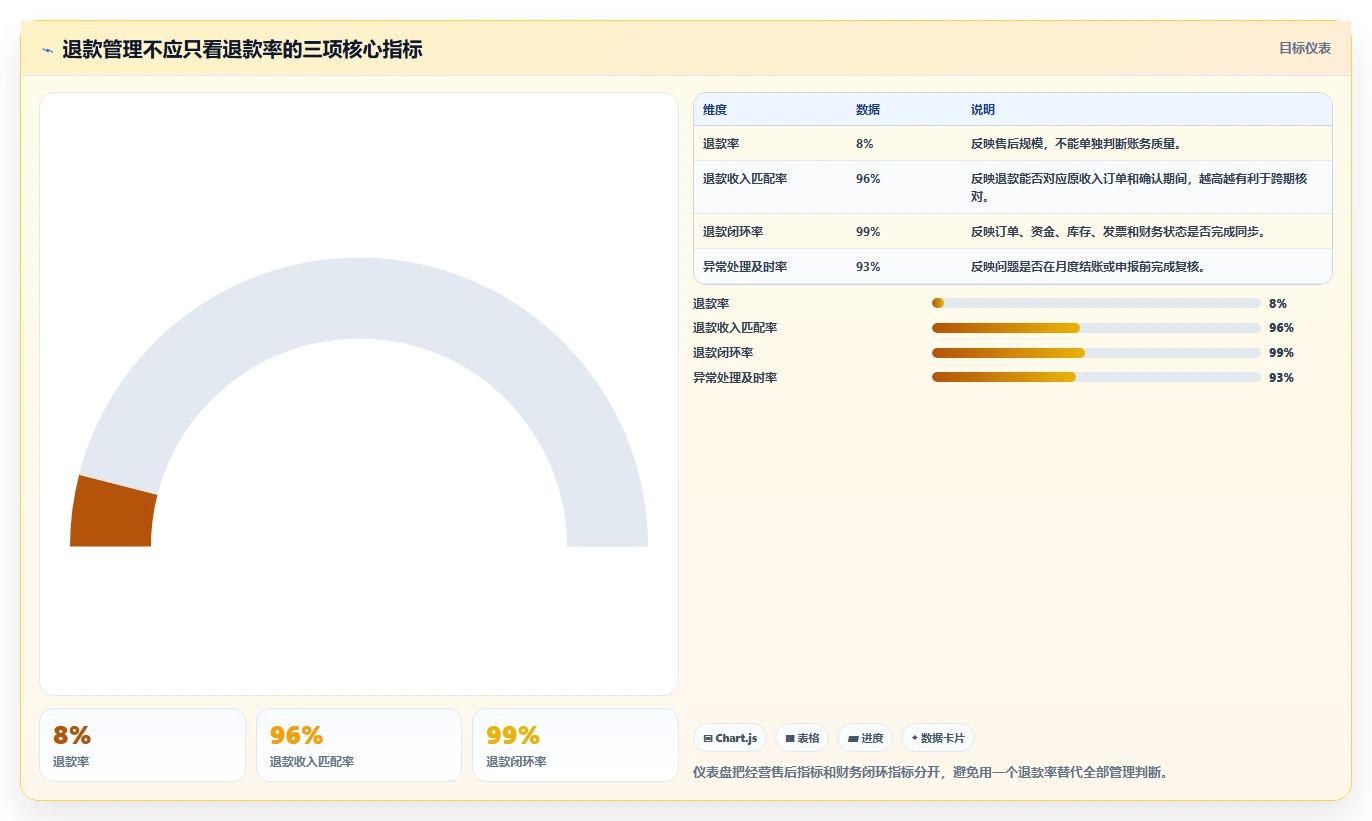Click the 退款闭环率 progress bar

coord(1096,353)
